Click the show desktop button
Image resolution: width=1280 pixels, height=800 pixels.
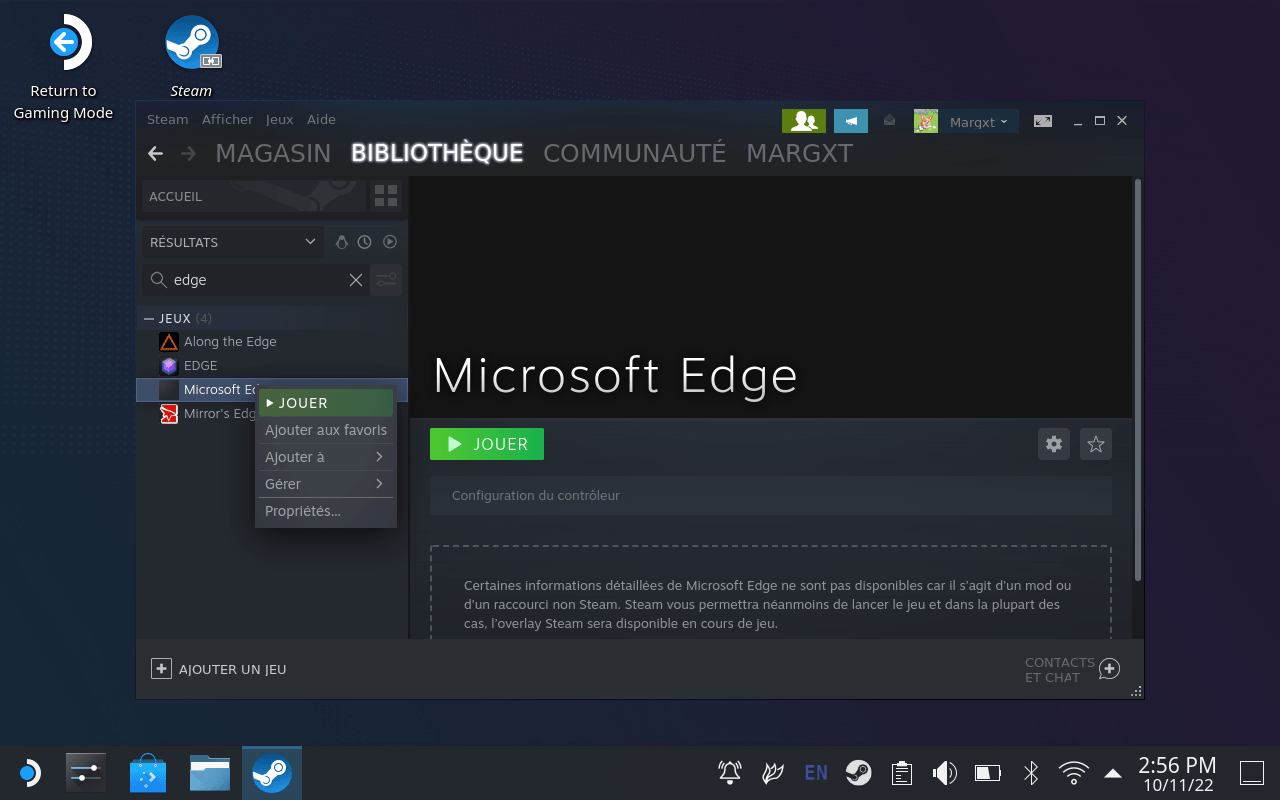coord(1252,773)
